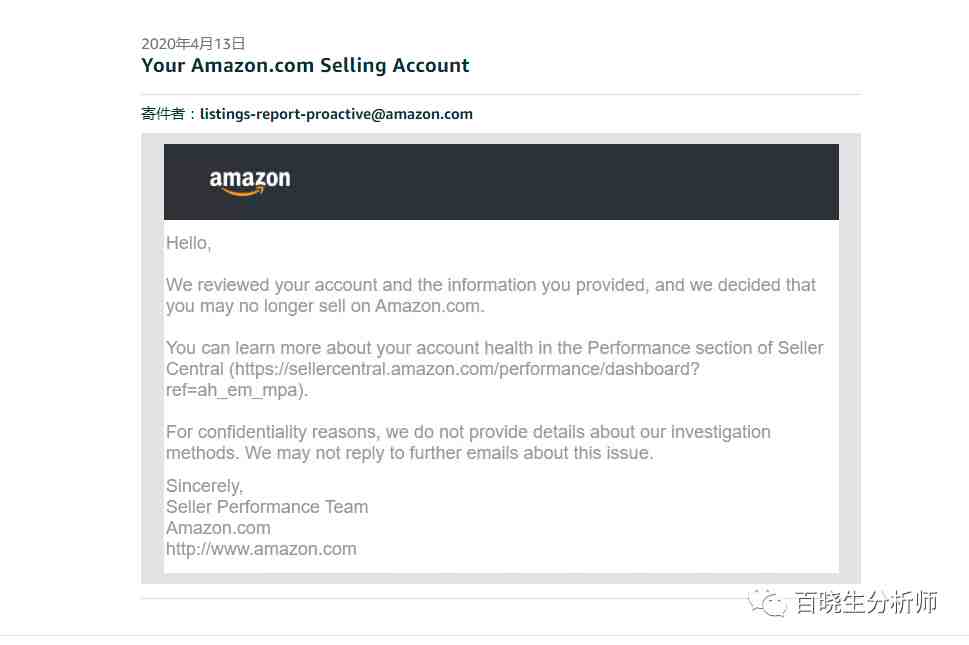Click the WeChat icon watermark

[x=768, y=602]
